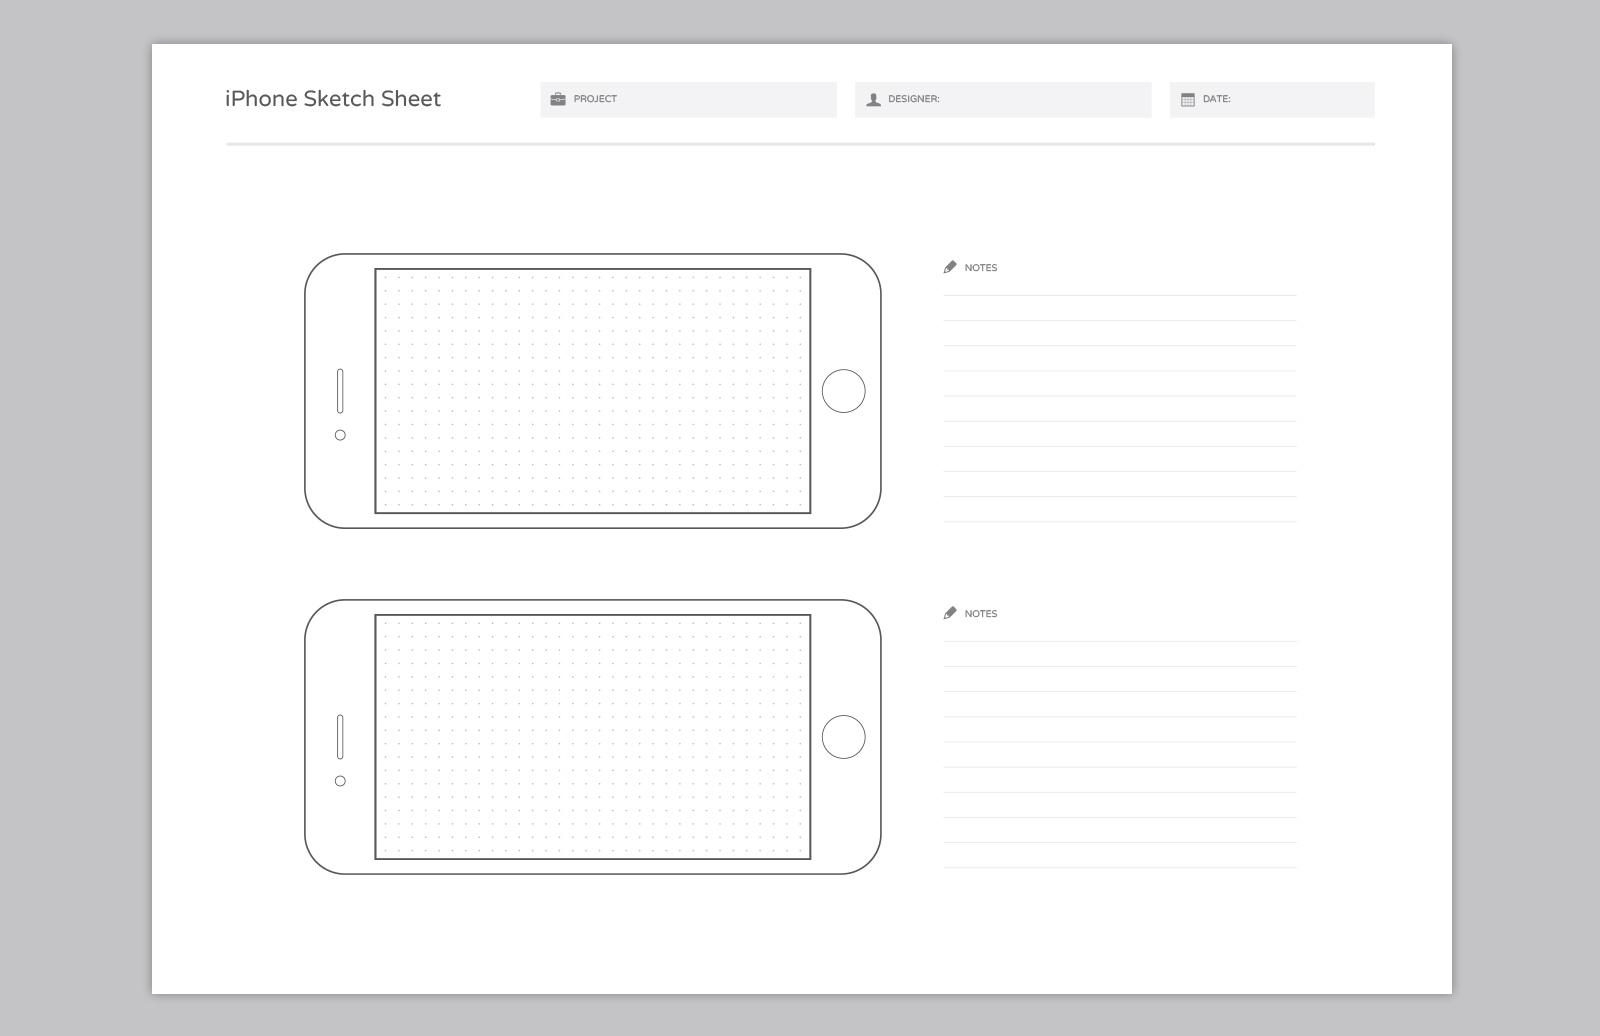1600x1036 pixels.
Task: Click the DESIGNER field
Action: pos(1003,100)
